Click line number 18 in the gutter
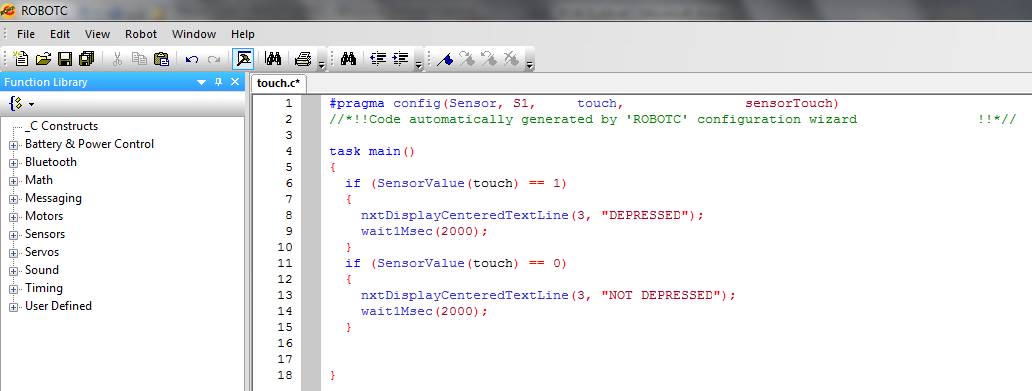Viewport: 1032px width, 391px height. click(x=285, y=375)
